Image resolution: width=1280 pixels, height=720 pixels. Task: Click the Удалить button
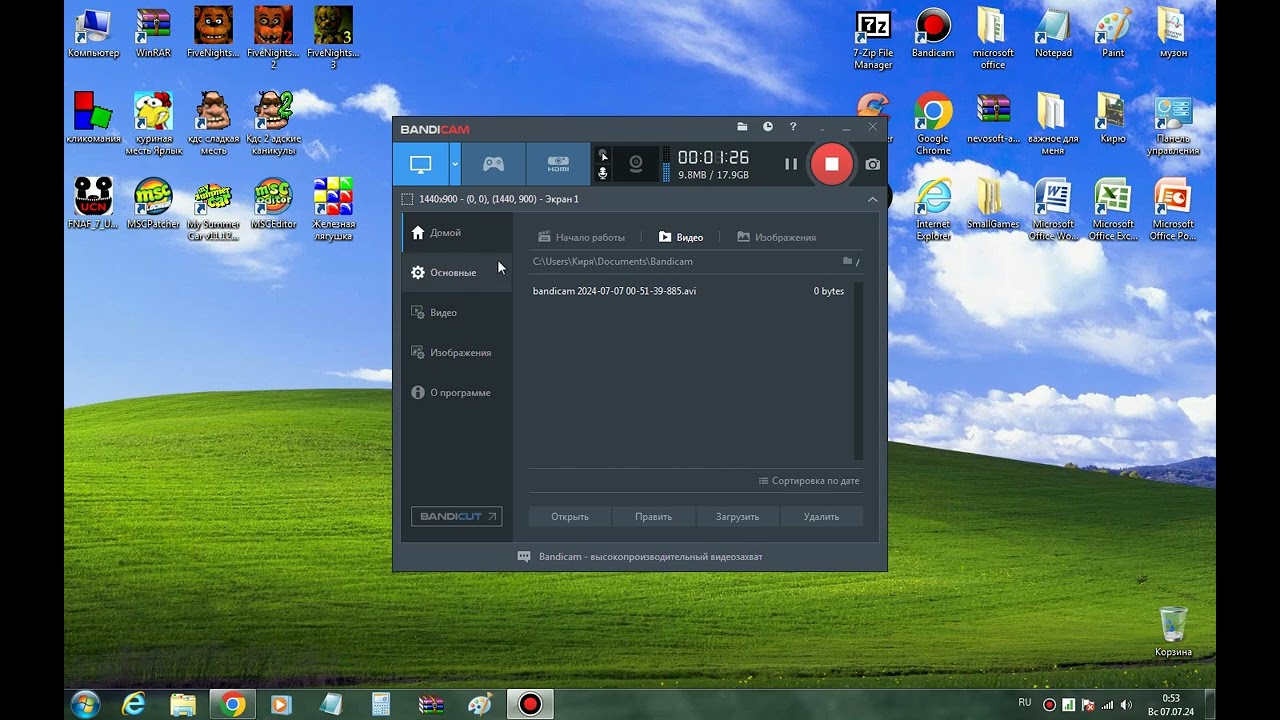pyautogui.click(x=821, y=517)
